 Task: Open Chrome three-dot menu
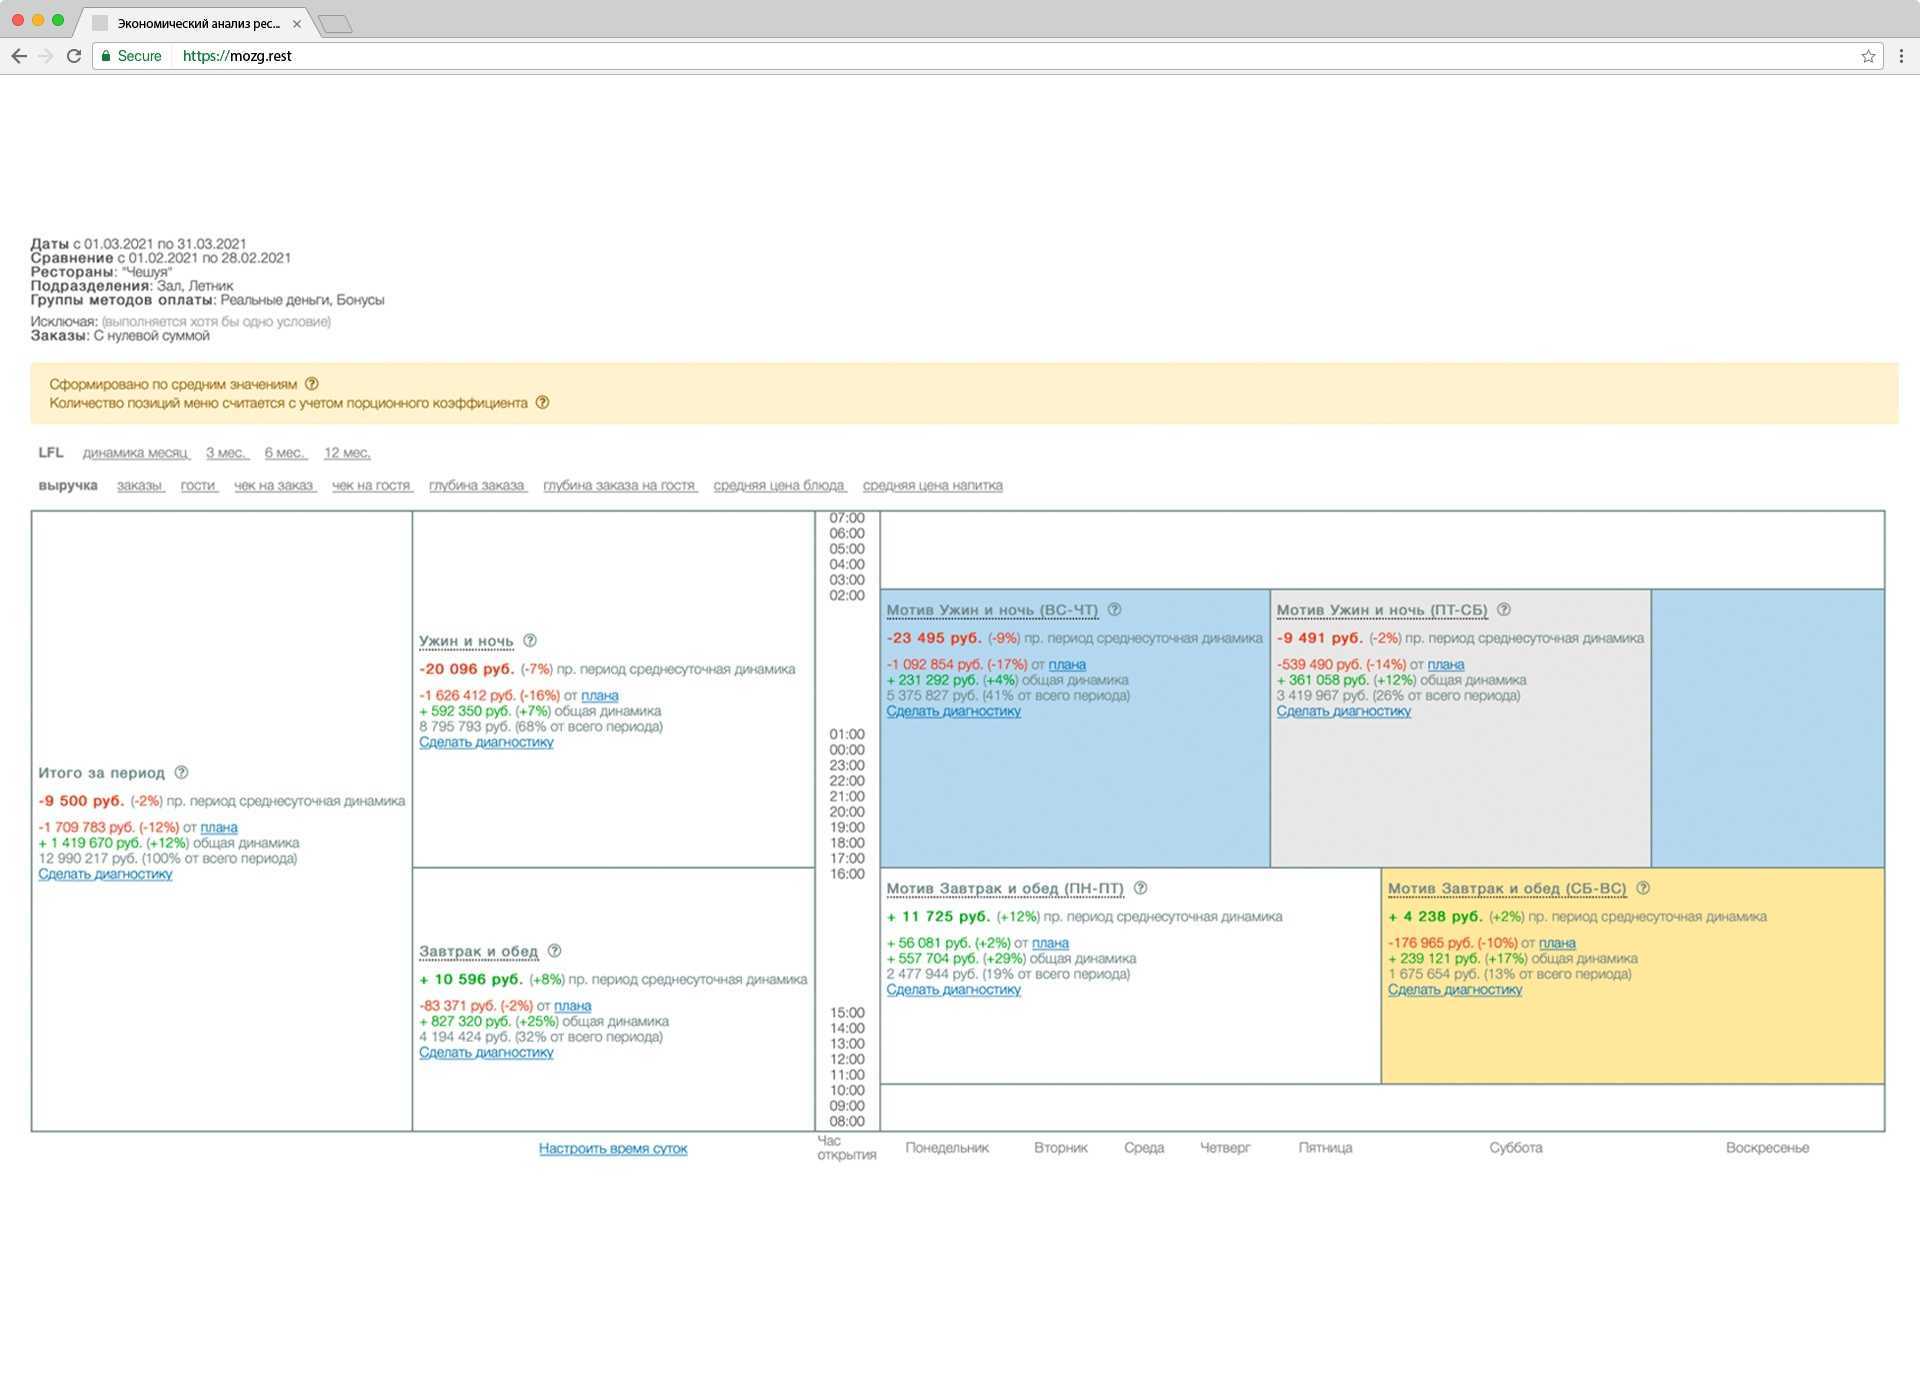pyautogui.click(x=1901, y=56)
